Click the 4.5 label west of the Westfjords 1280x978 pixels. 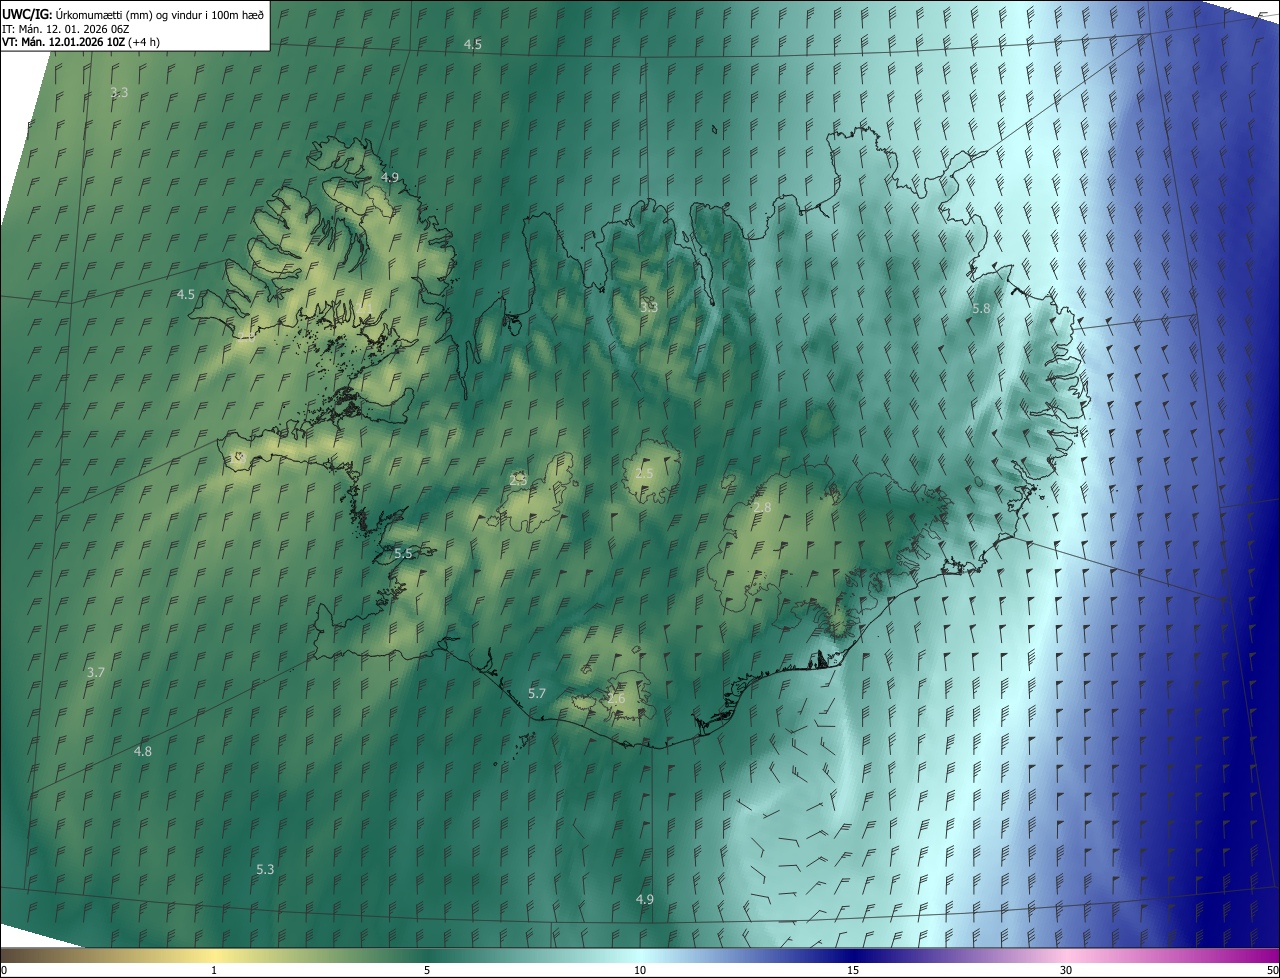tap(186, 295)
